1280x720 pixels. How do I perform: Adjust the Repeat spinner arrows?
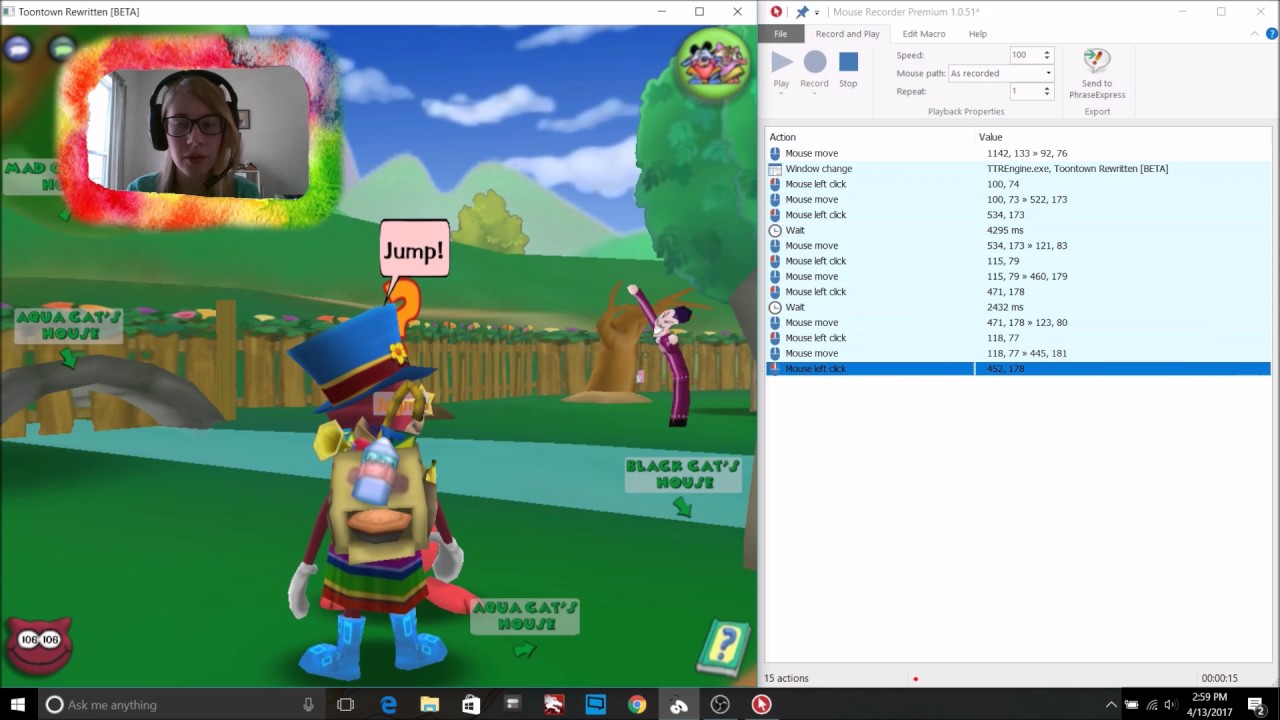coord(1047,91)
